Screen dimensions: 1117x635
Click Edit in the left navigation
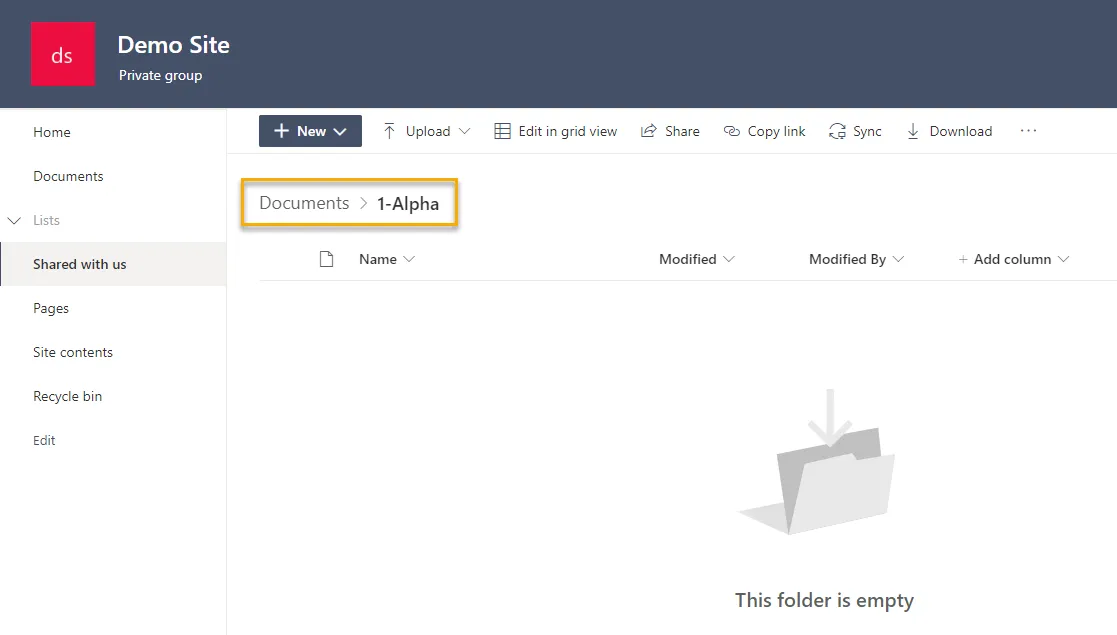[44, 441]
